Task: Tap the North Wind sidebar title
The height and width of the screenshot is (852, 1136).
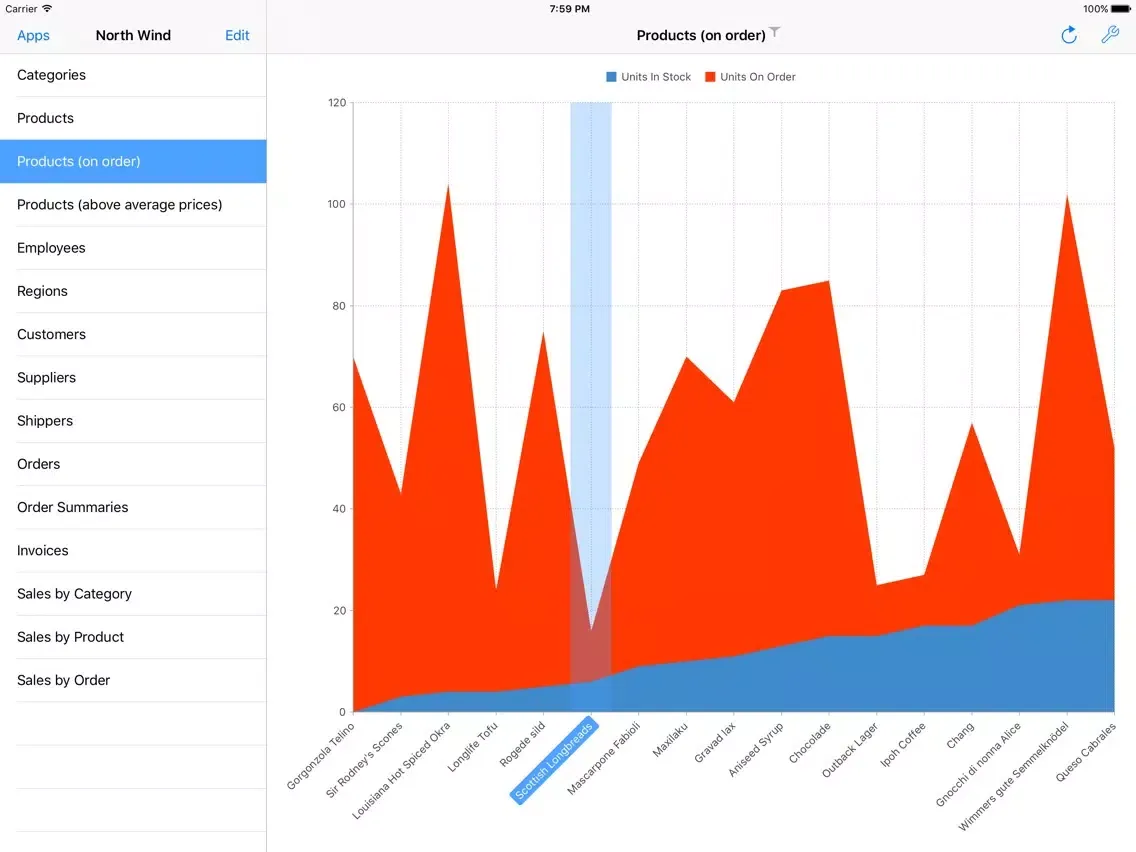Action: pos(133,36)
